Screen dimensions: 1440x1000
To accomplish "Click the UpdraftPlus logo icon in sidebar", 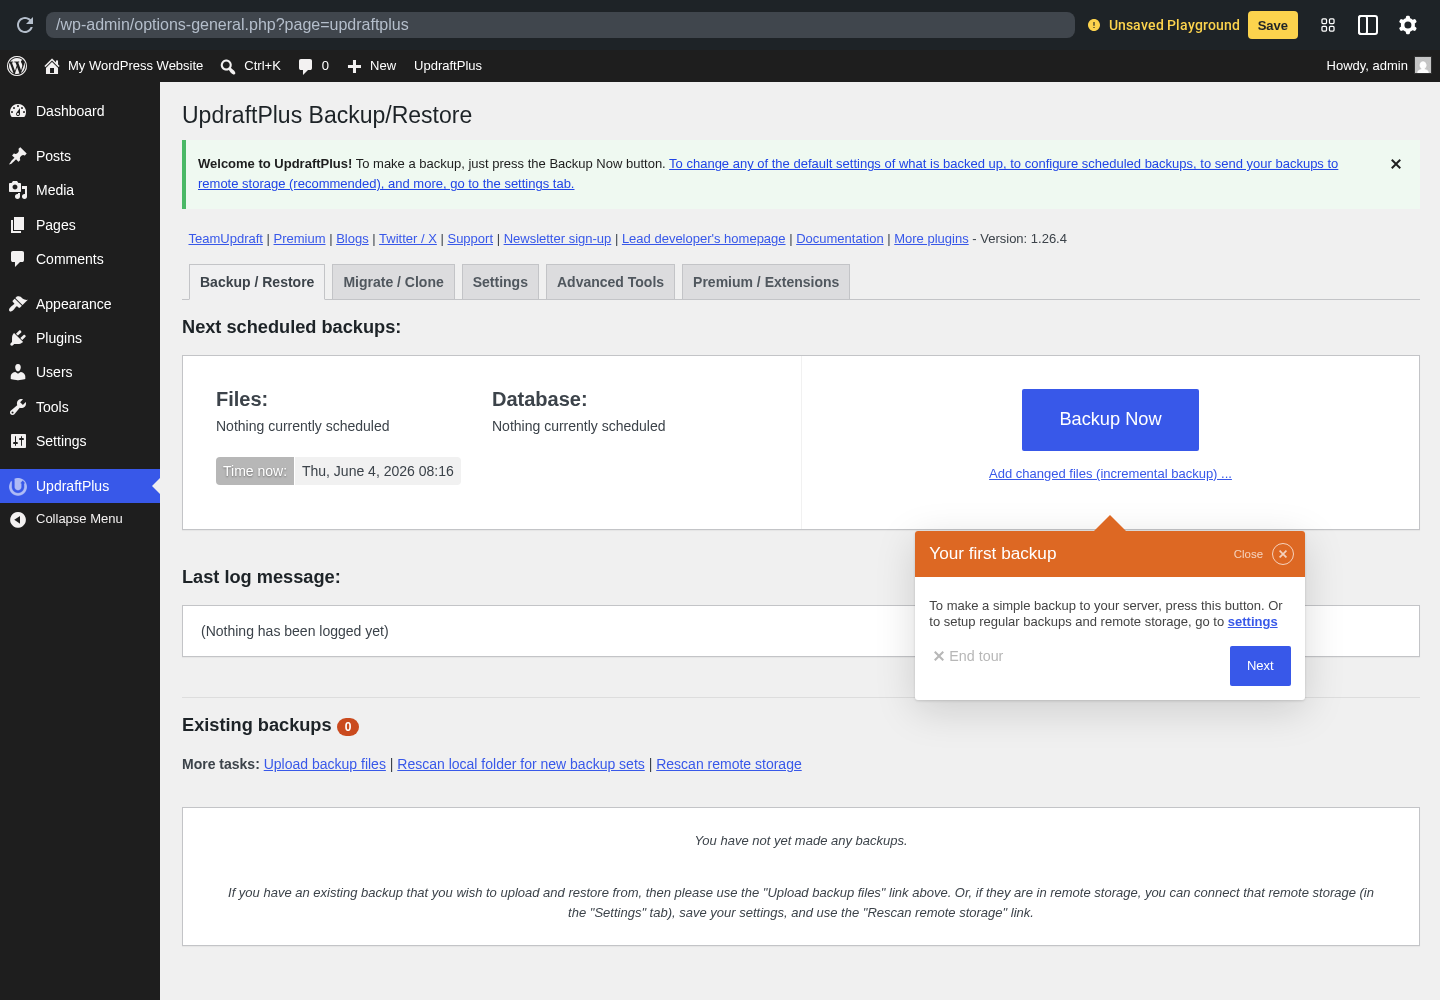I will coord(18,486).
